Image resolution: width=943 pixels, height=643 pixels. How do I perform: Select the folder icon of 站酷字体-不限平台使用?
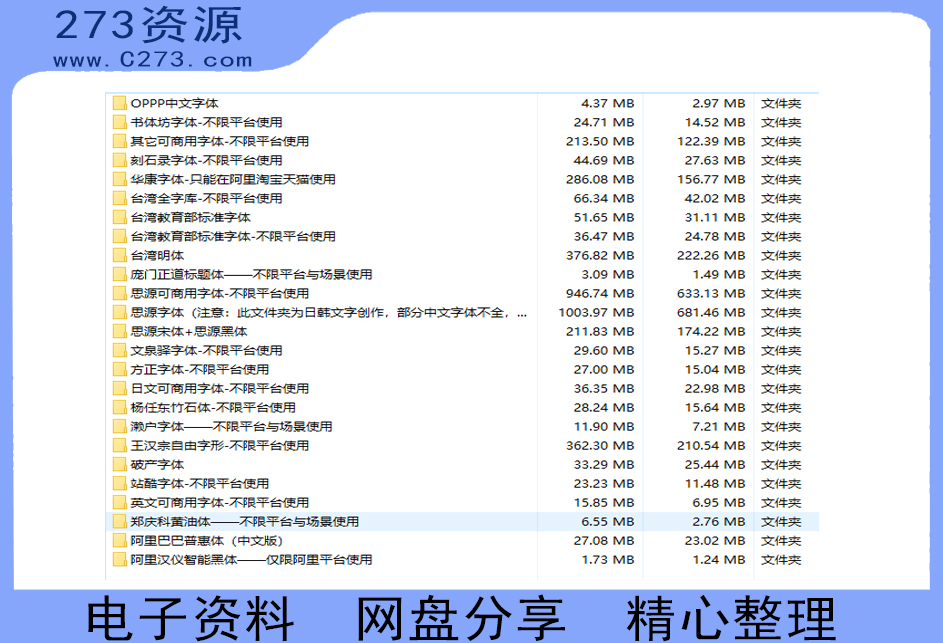click(120, 484)
